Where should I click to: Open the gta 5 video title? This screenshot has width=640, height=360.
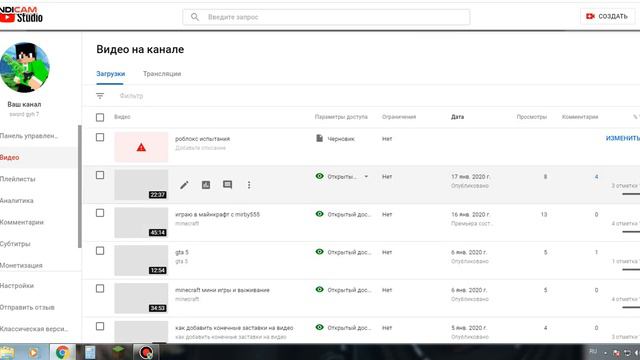[x=182, y=252]
